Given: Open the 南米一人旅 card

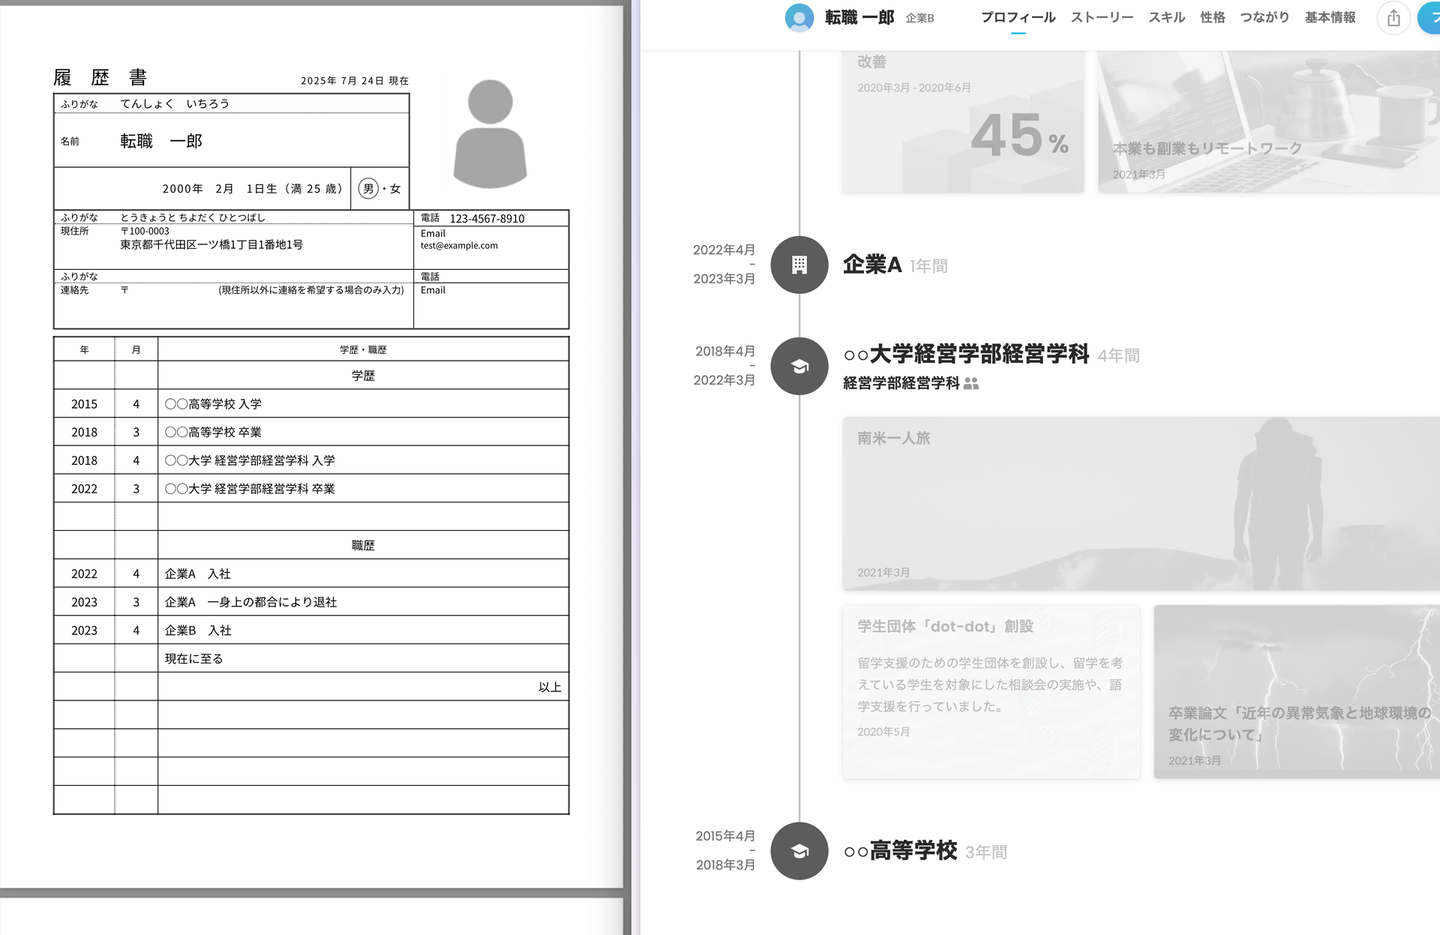Looking at the screenshot, I should tap(1141, 503).
